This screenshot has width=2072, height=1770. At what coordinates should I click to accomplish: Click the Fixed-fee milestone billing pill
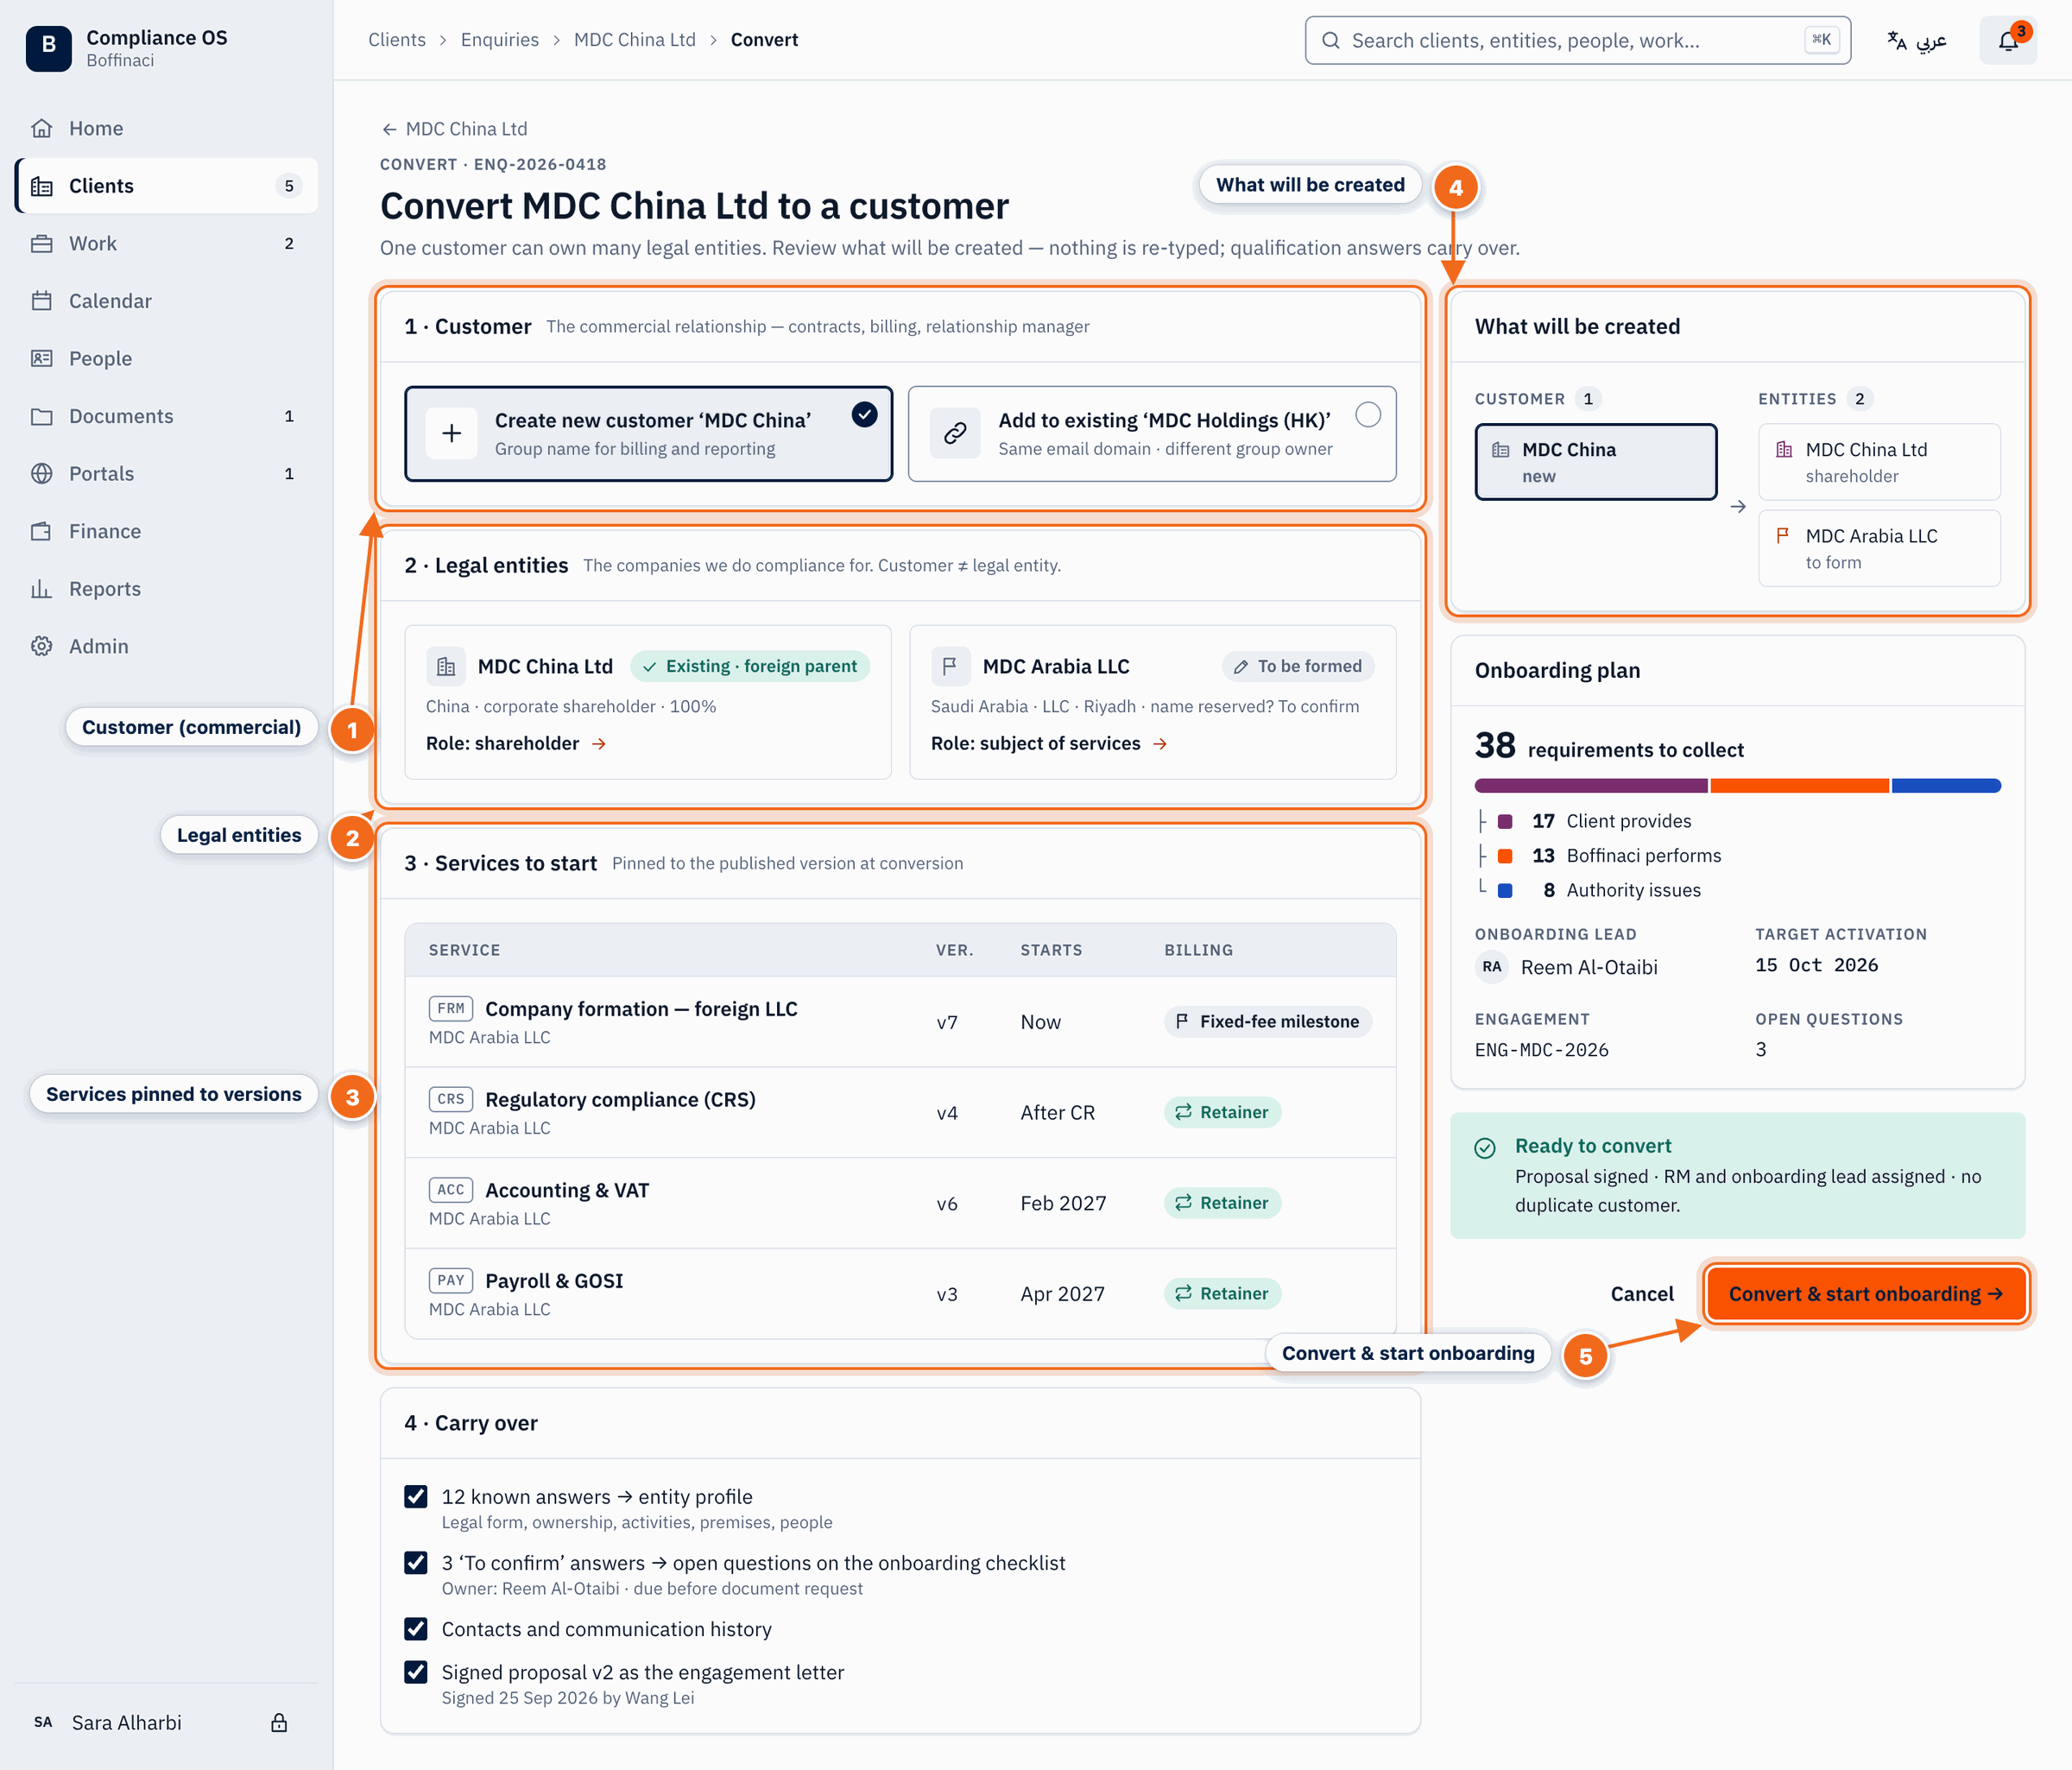coord(1267,1021)
